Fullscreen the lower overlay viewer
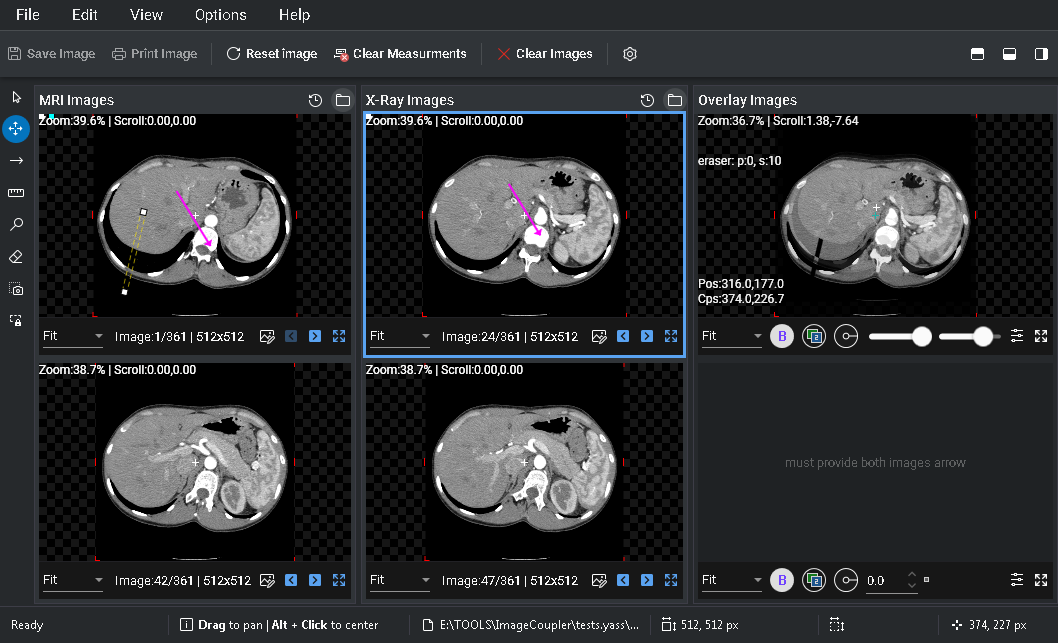The height and width of the screenshot is (643, 1058). click(1041, 580)
